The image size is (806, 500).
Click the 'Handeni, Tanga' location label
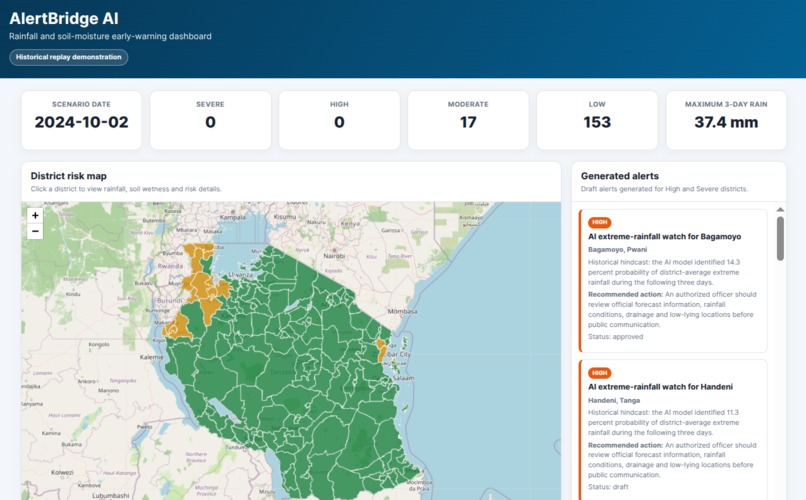click(x=614, y=400)
